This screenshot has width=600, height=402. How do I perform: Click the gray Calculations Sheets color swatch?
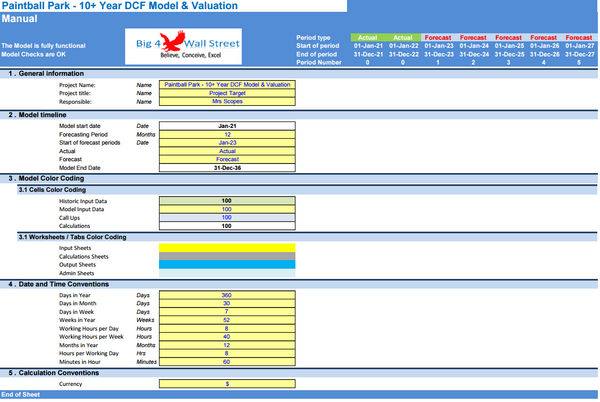(226, 256)
